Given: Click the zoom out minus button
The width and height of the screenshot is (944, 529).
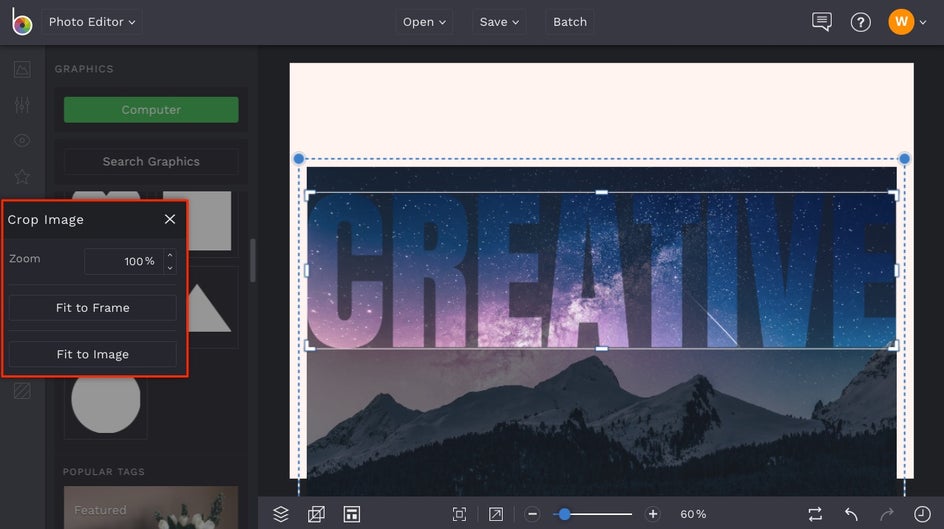Looking at the screenshot, I should click(532, 514).
